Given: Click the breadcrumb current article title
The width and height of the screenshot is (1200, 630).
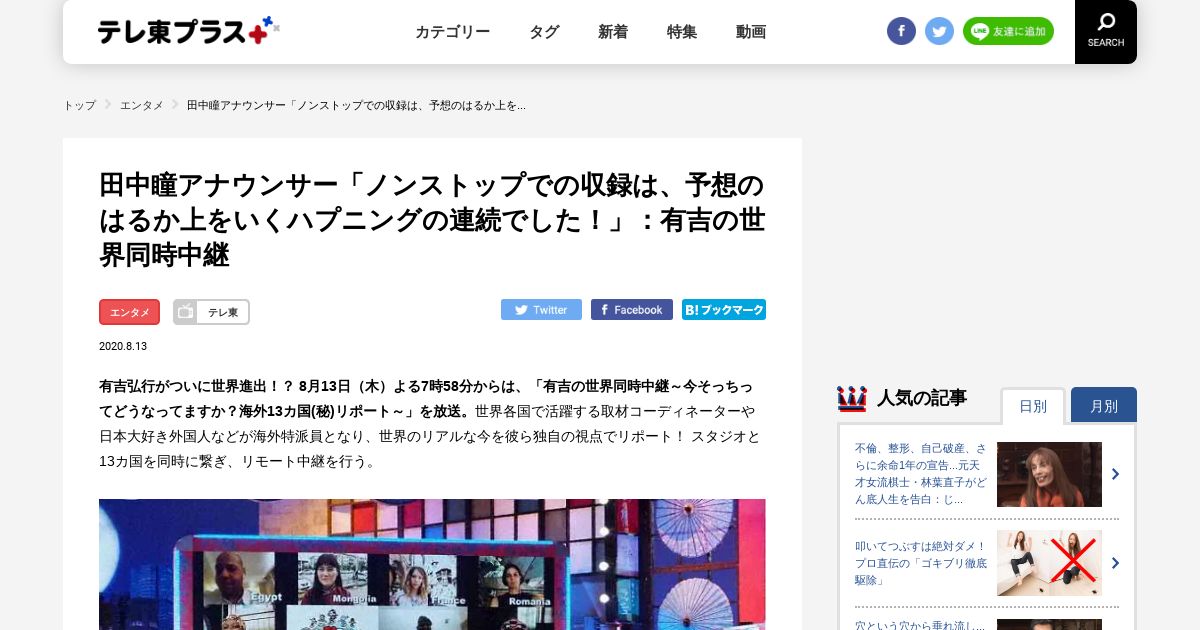Looking at the screenshot, I should [356, 105].
